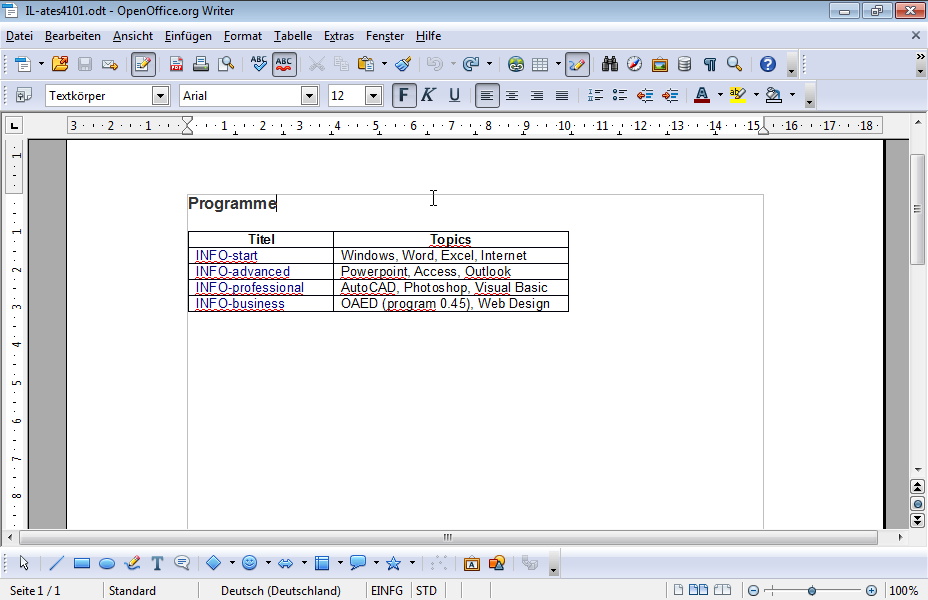The height and width of the screenshot is (600, 928).
Task: Open the highlighting color dropdown arrow
Action: click(756, 95)
